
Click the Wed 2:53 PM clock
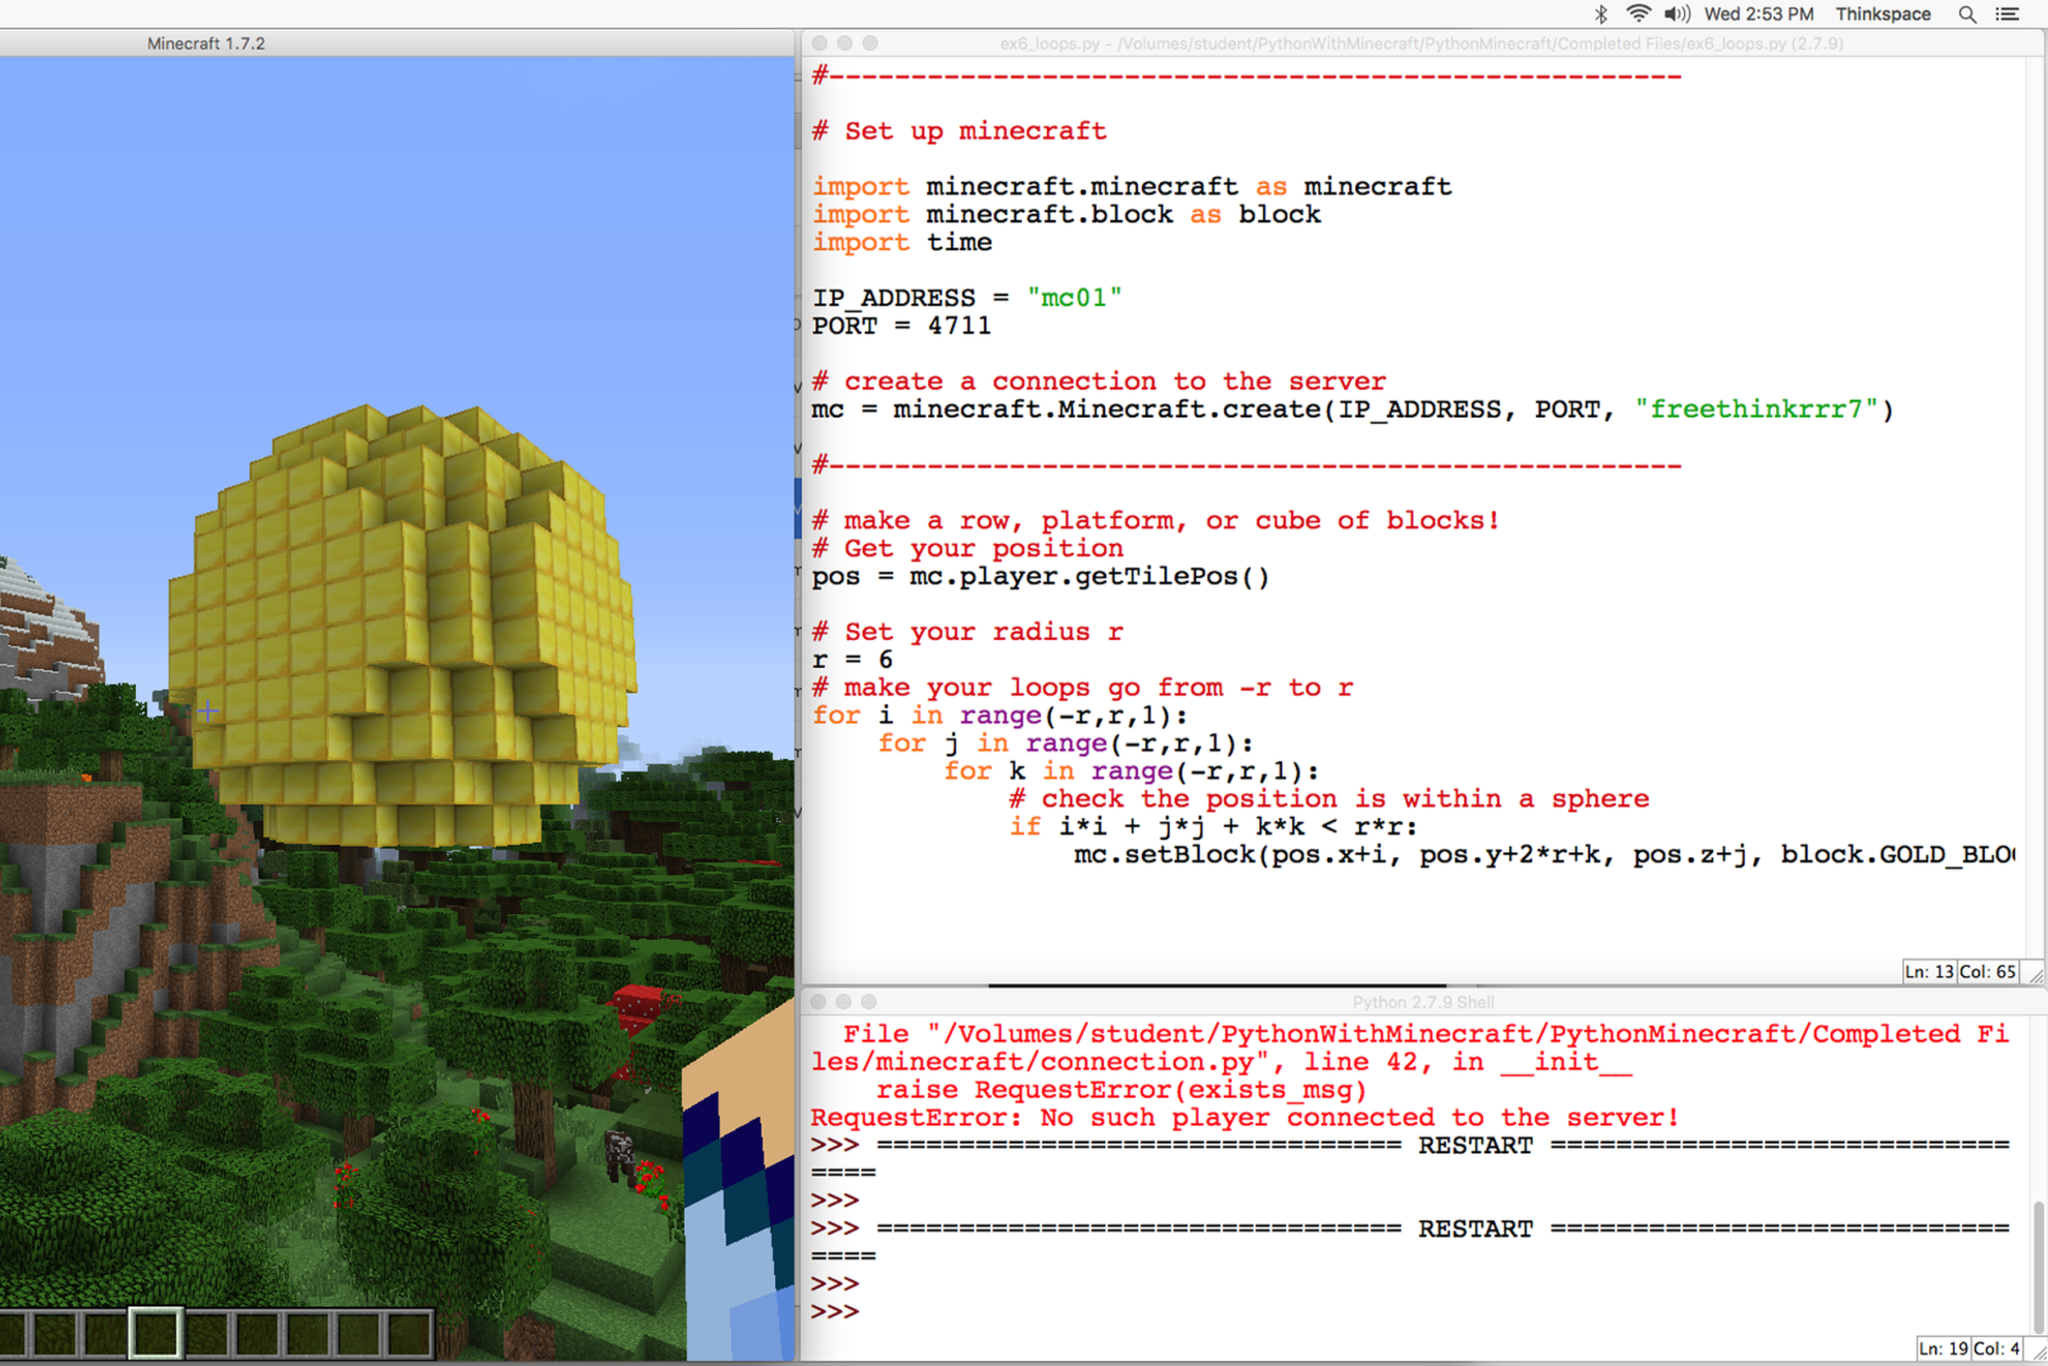(x=1759, y=14)
